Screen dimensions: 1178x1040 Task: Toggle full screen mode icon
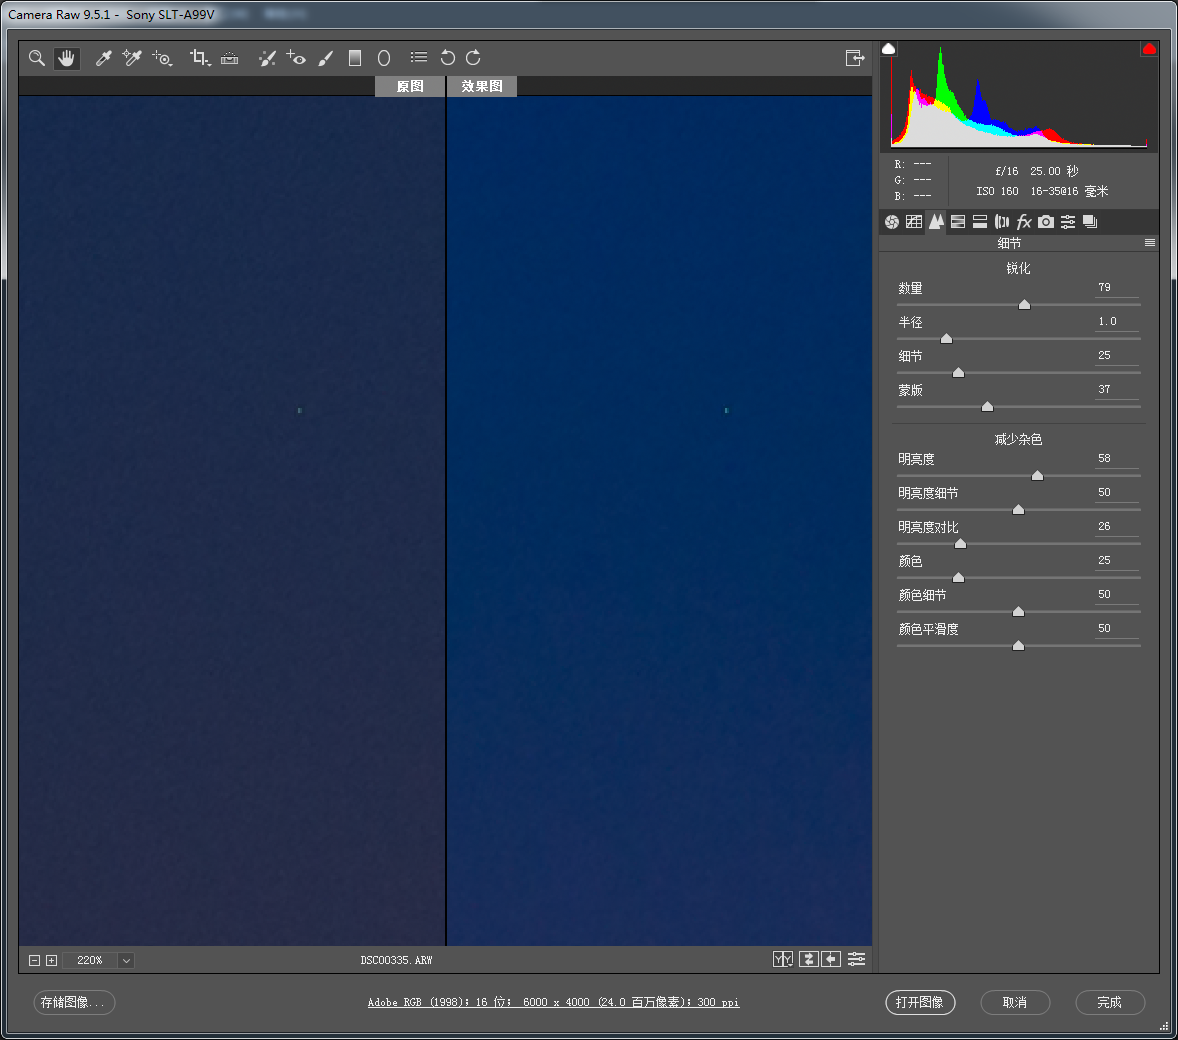point(854,58)
